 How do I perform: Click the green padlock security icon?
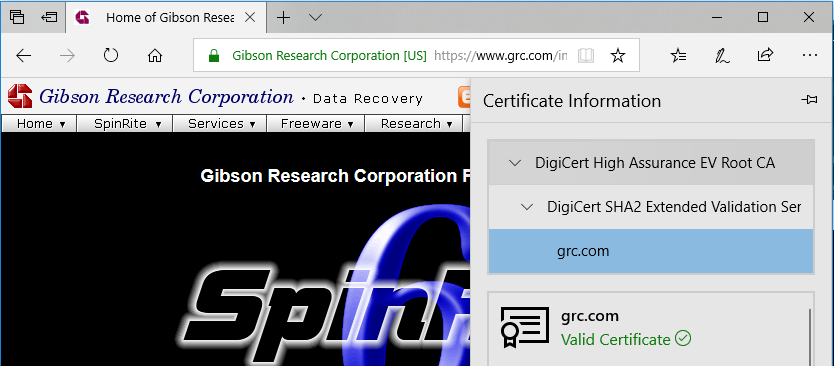coord(213,55)
